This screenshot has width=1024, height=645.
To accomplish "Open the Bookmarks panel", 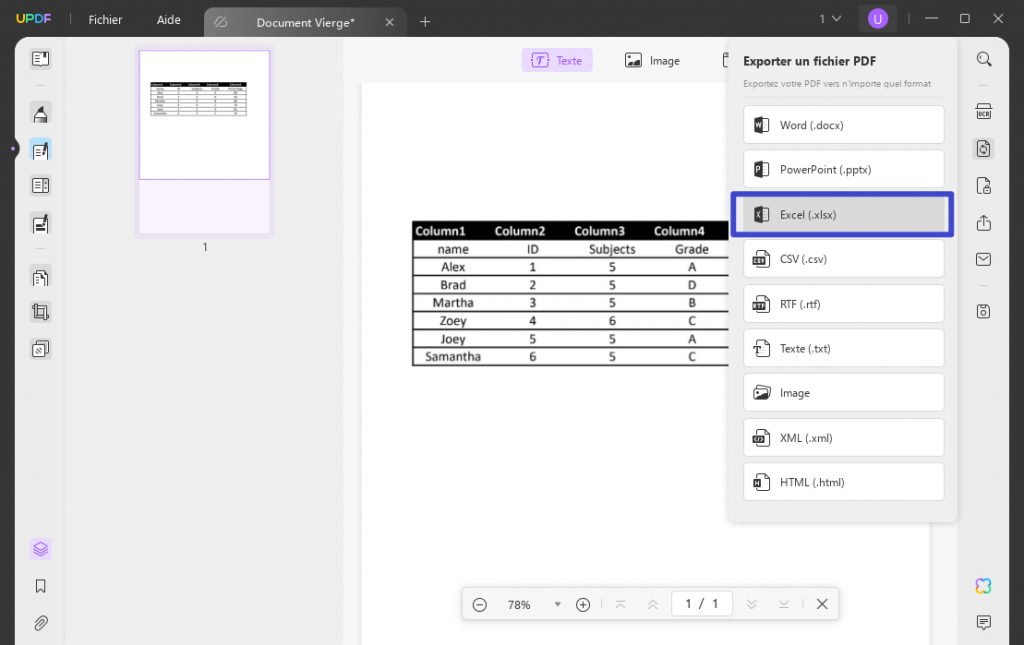I will pyautogui.click(x=40, y=586).
